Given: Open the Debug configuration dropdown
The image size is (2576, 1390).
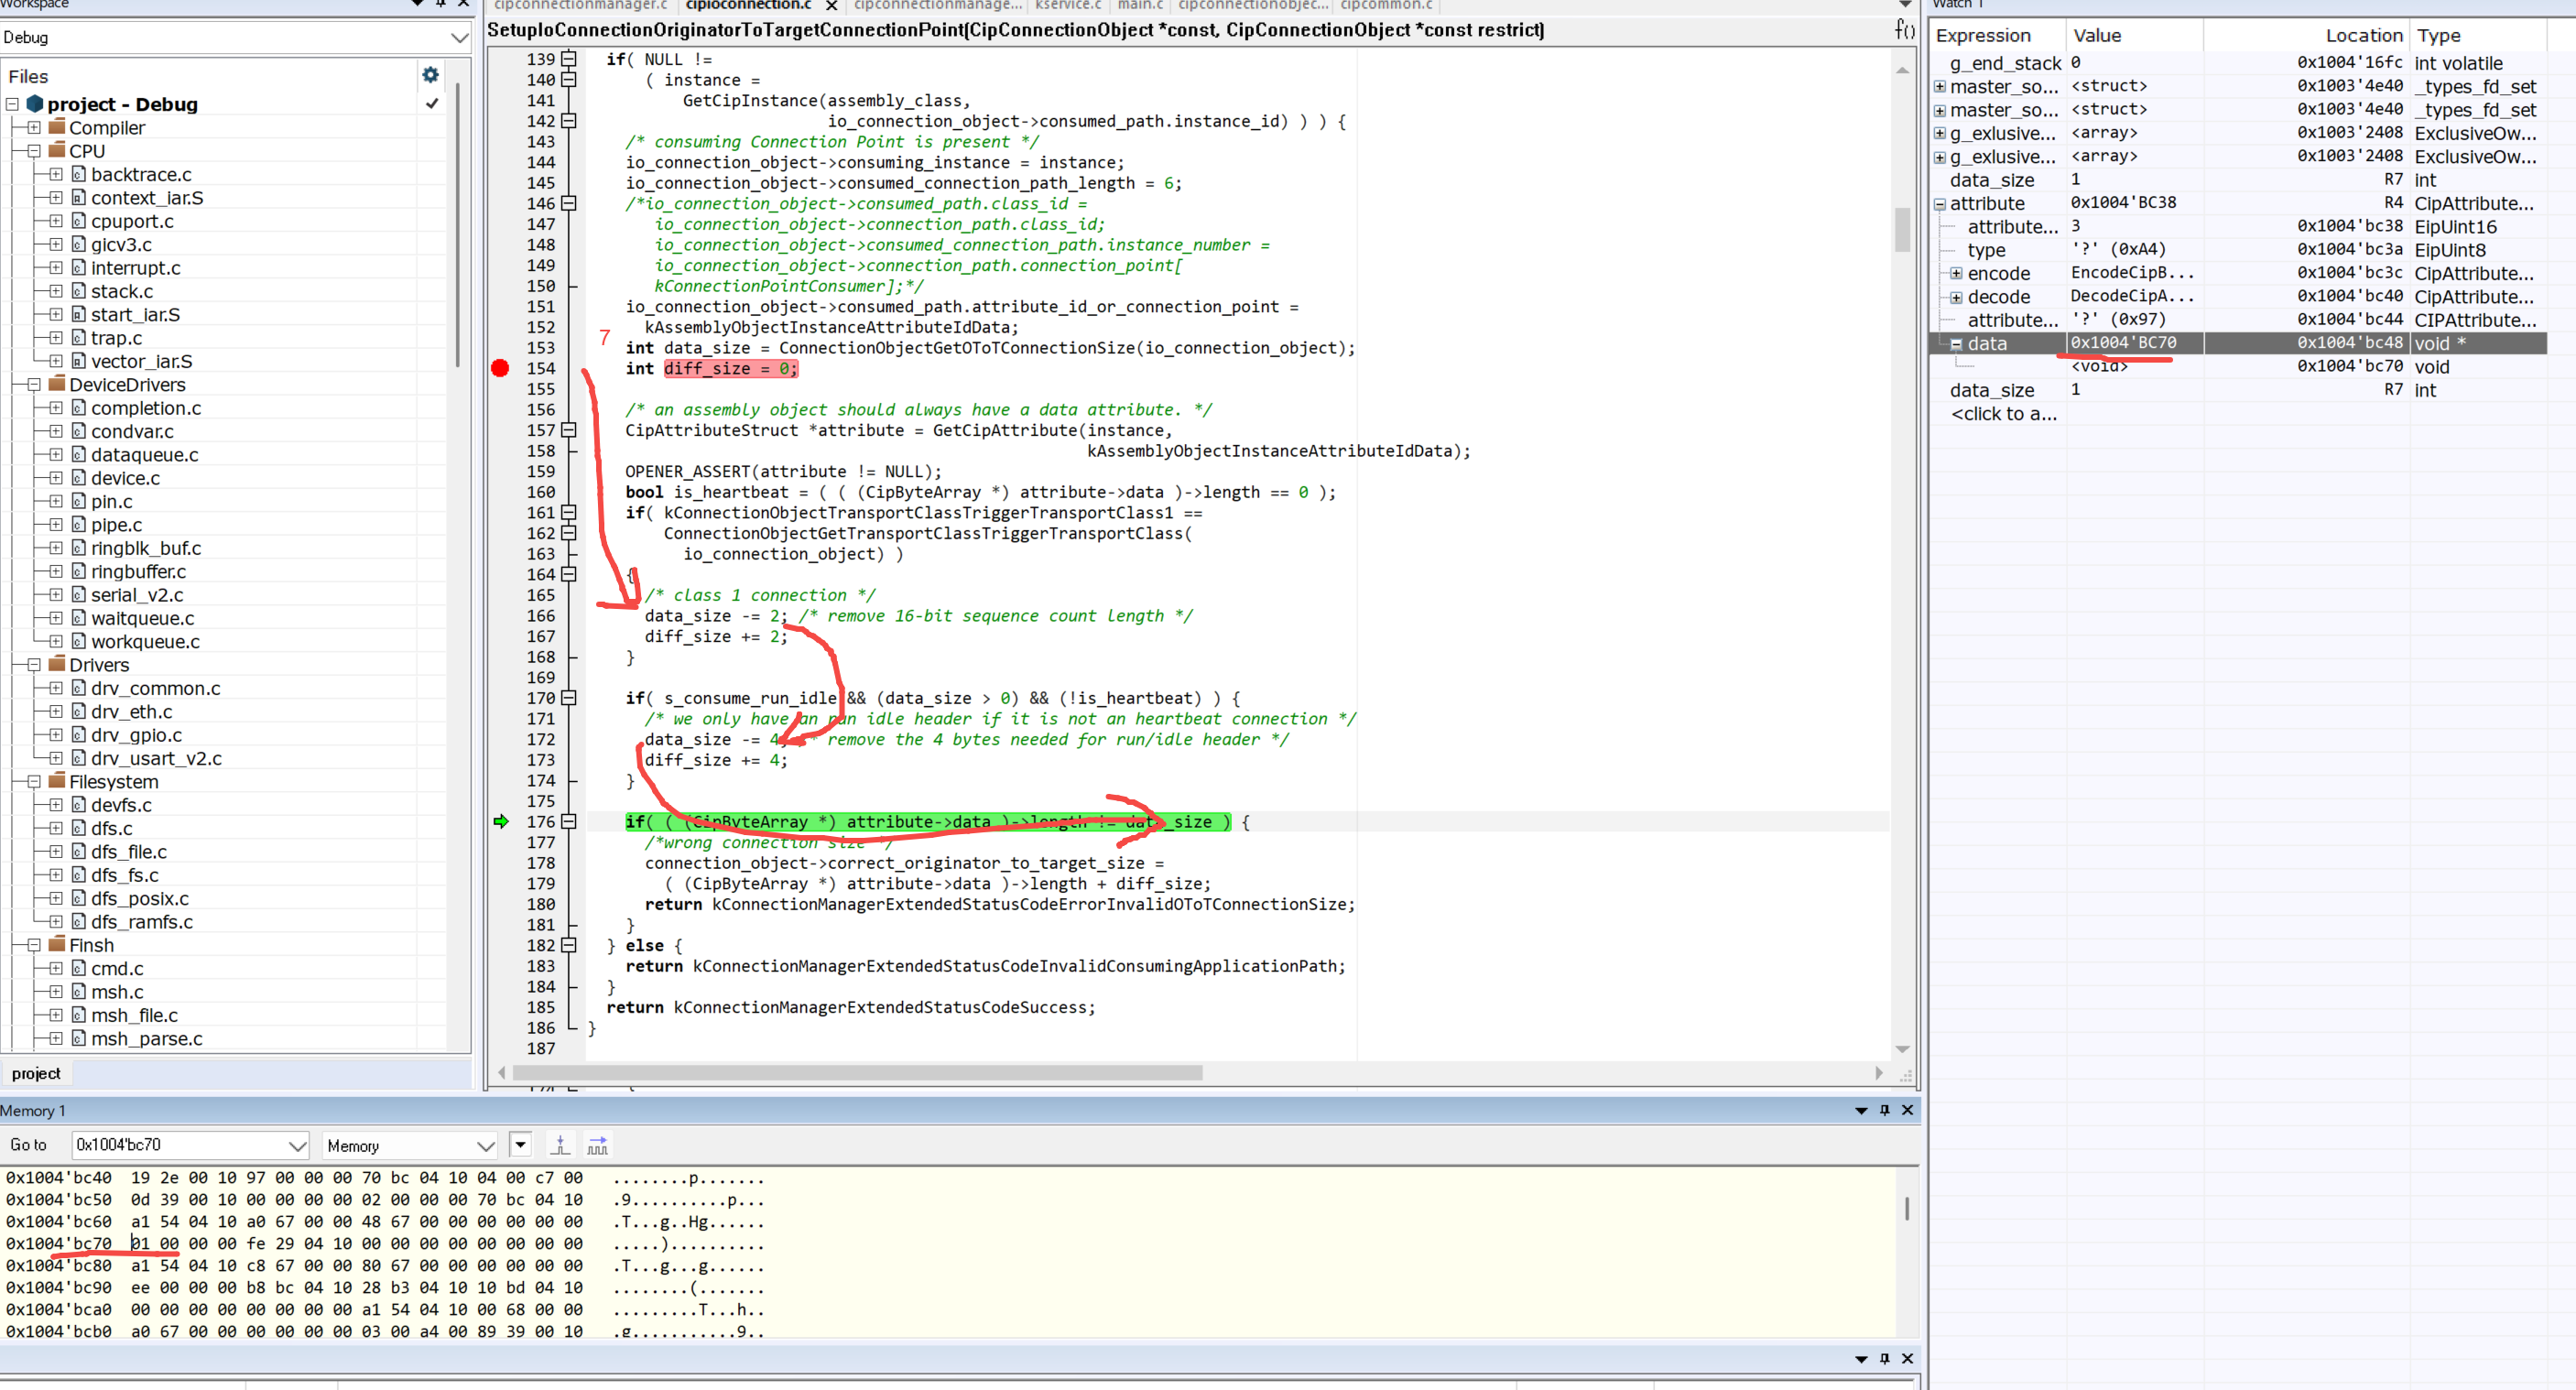Looking at the screenshot, I should 459,38.
